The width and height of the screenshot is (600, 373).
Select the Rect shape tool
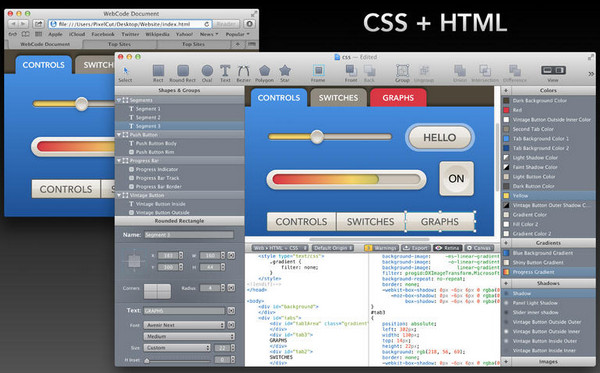tap(158, 71)
